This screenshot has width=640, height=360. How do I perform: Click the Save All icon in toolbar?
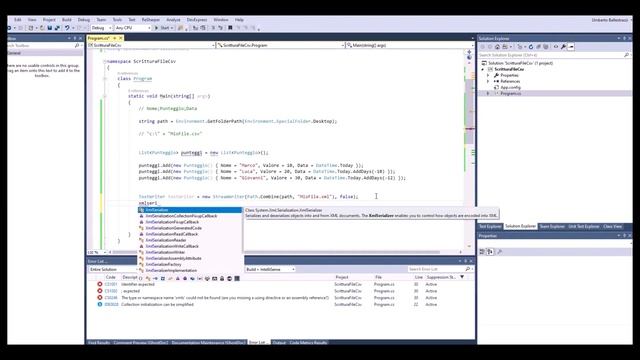pos(57,28)
